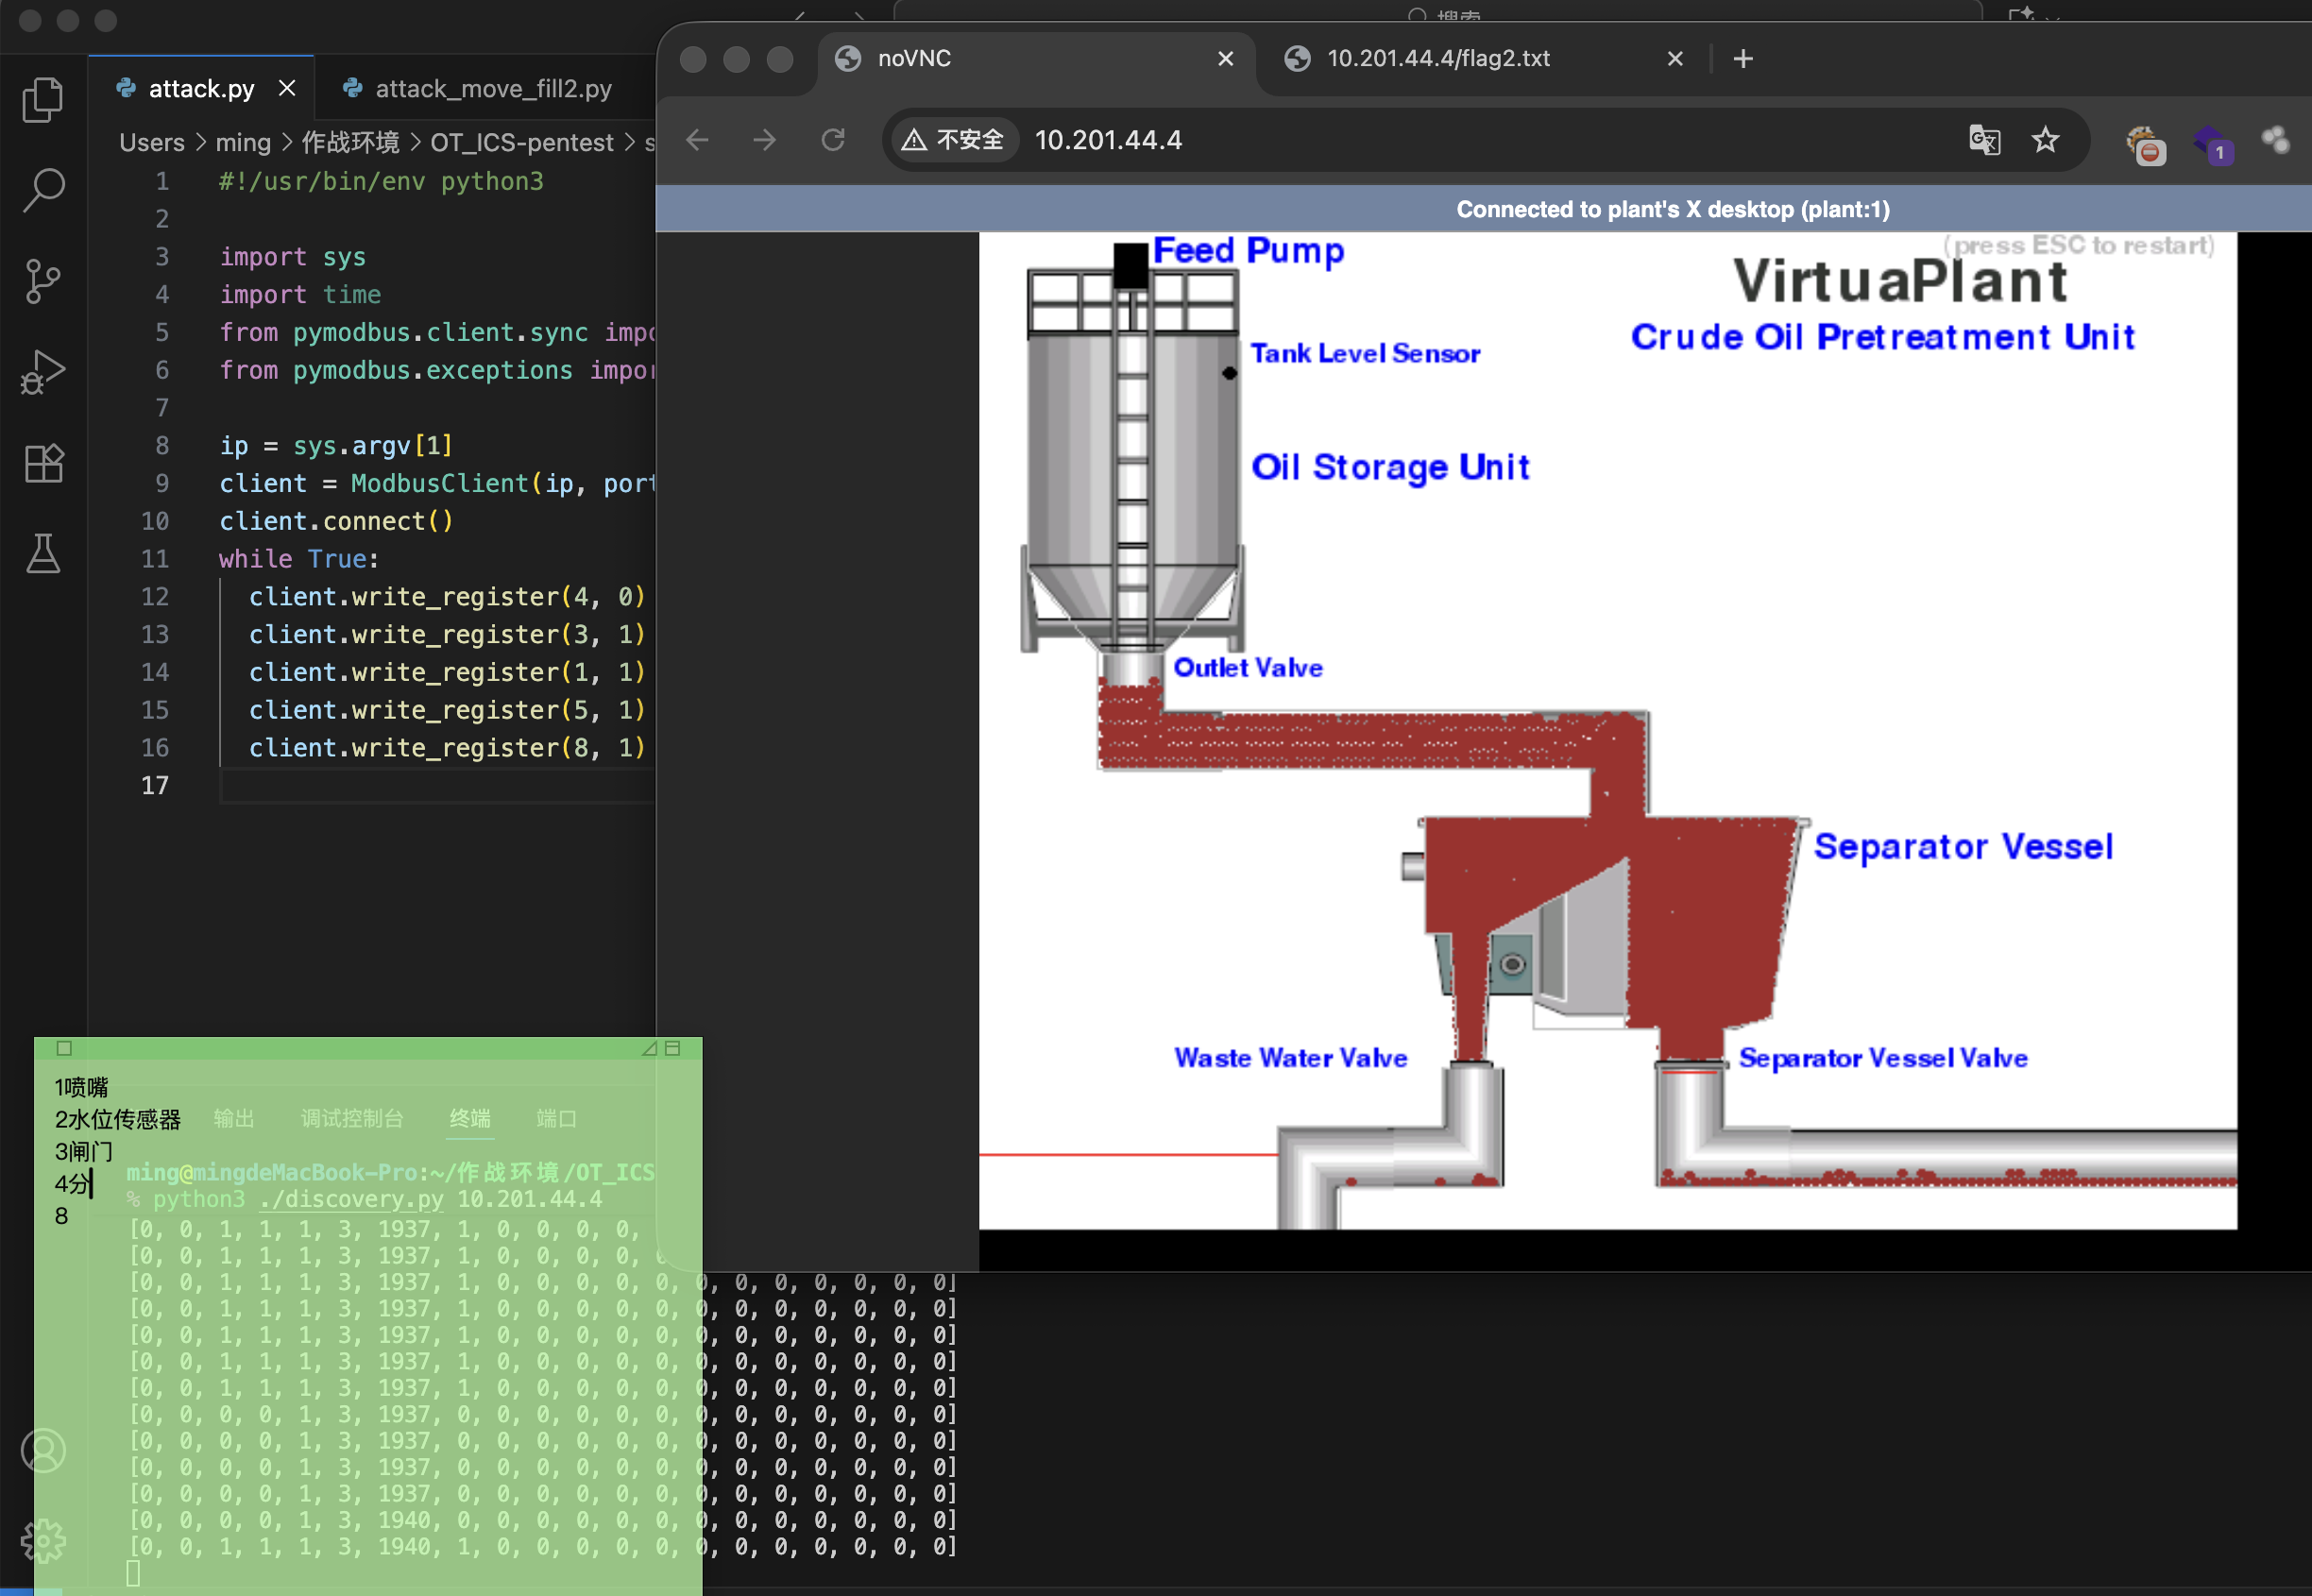This screenshot has height=1596, width=2312.
Task: Click line number 12 in the editor
Action: (154, 597)
